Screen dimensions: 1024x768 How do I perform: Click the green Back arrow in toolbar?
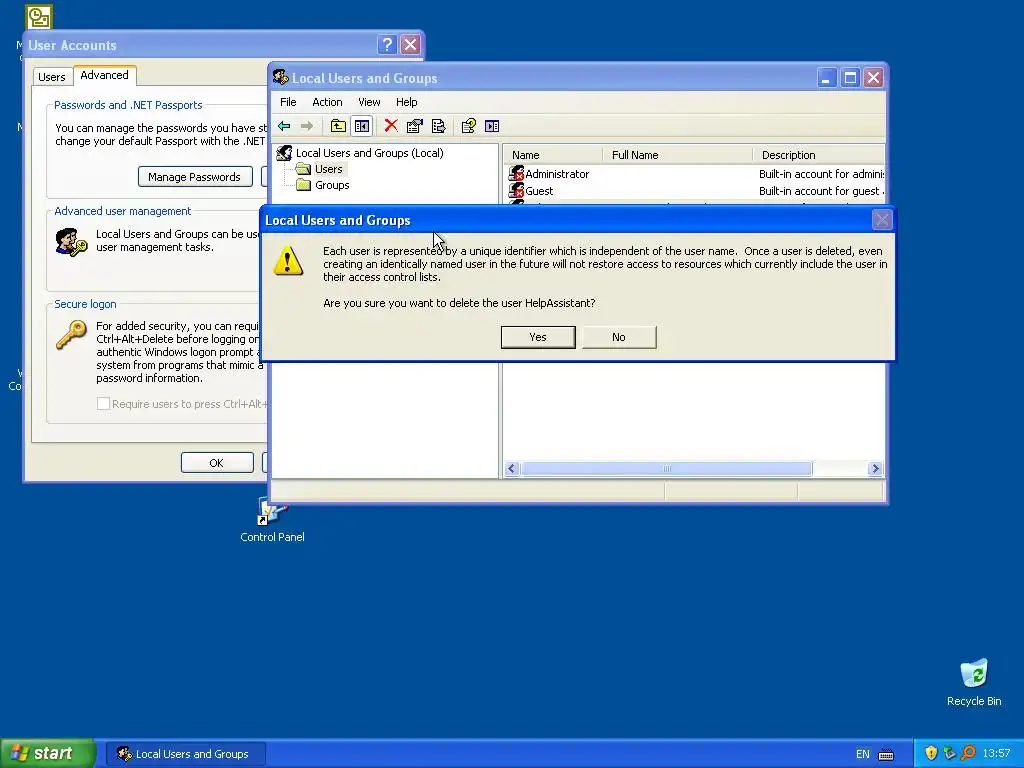coord(284,126)
